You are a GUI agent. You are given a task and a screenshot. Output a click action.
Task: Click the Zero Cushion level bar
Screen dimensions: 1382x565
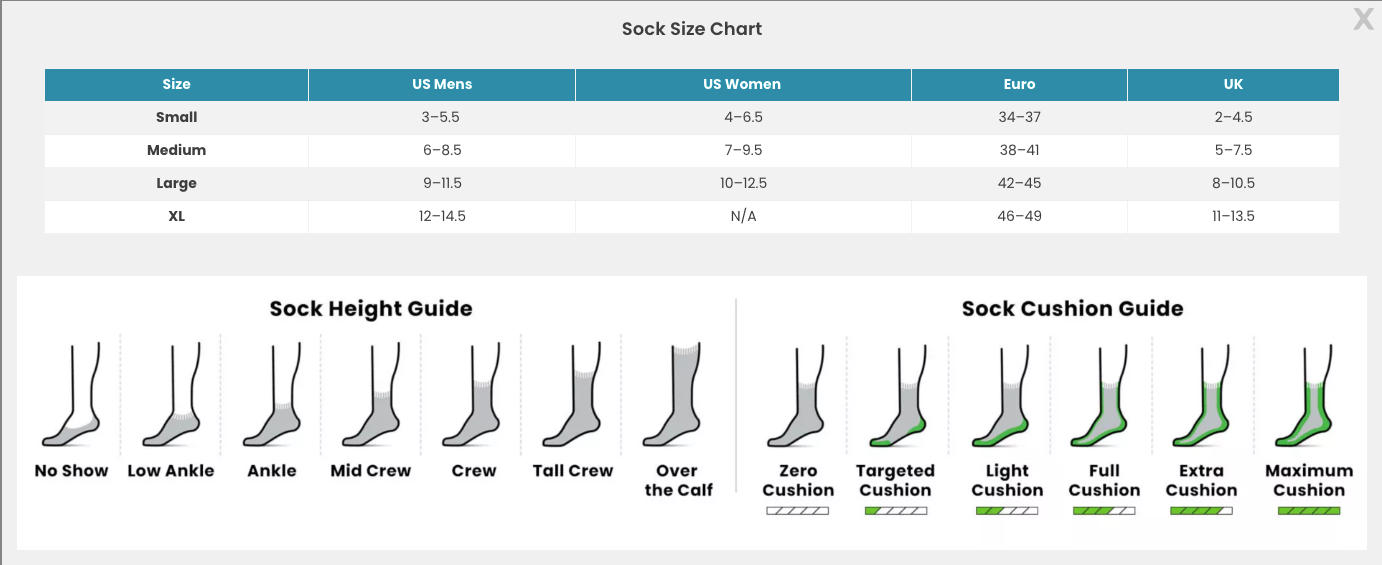point(797,511)
